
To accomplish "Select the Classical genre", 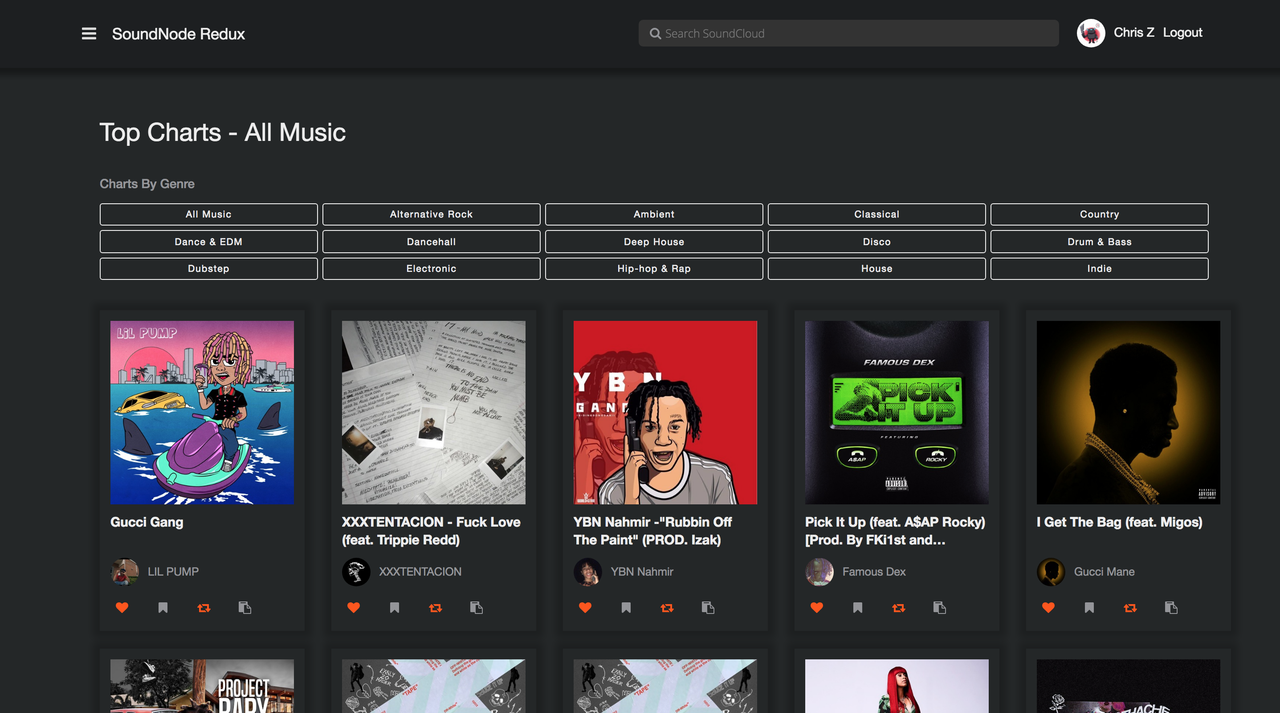I will pos(877,214).
